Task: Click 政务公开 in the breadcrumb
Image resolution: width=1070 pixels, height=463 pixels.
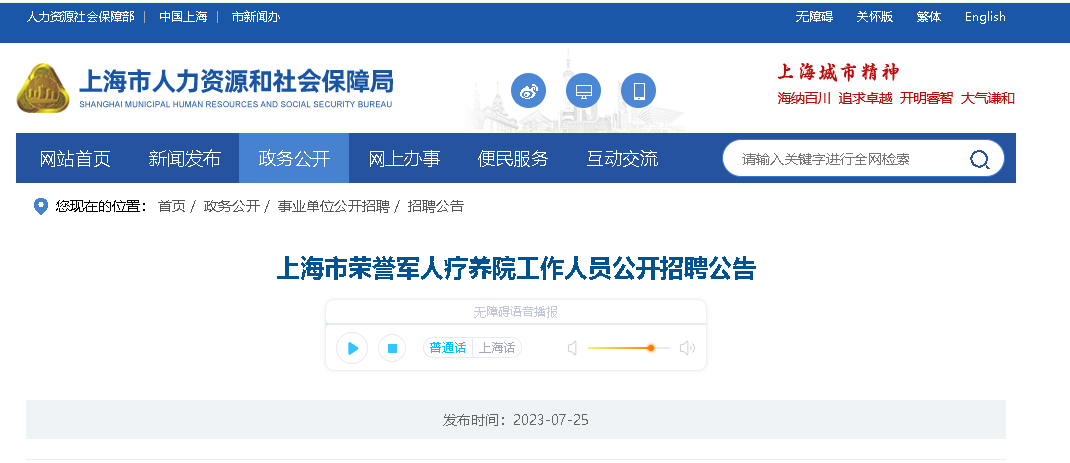Action: tap(232, 206)
